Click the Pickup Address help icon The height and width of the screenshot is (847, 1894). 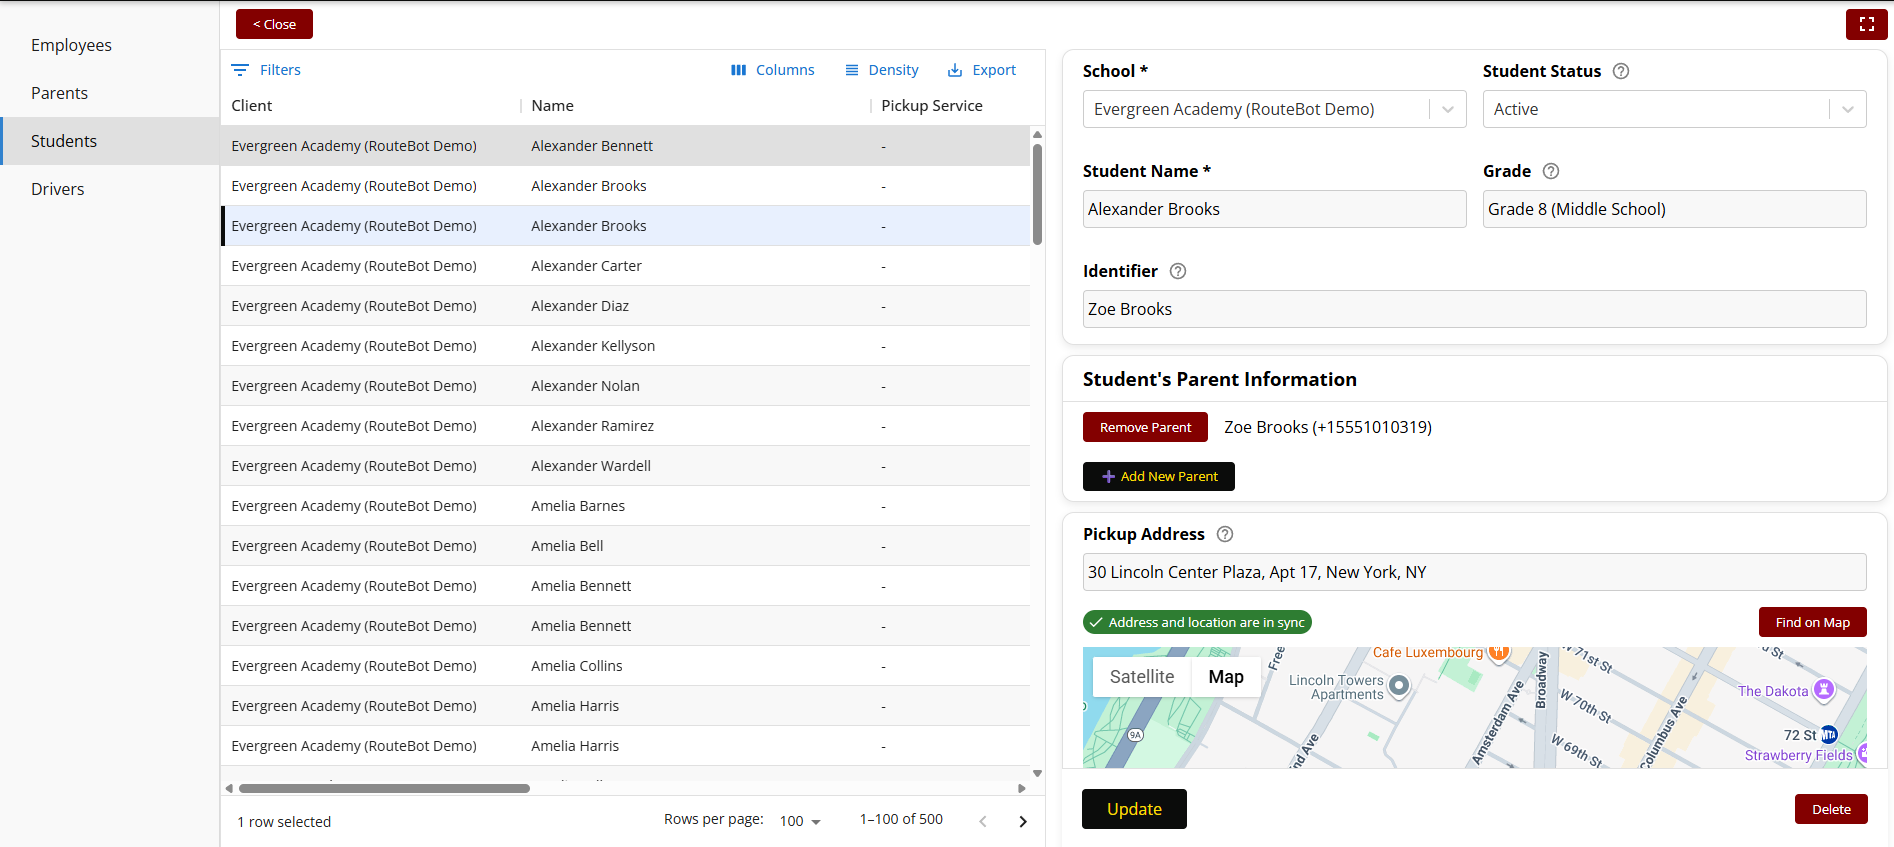[x=1225, y=534]
